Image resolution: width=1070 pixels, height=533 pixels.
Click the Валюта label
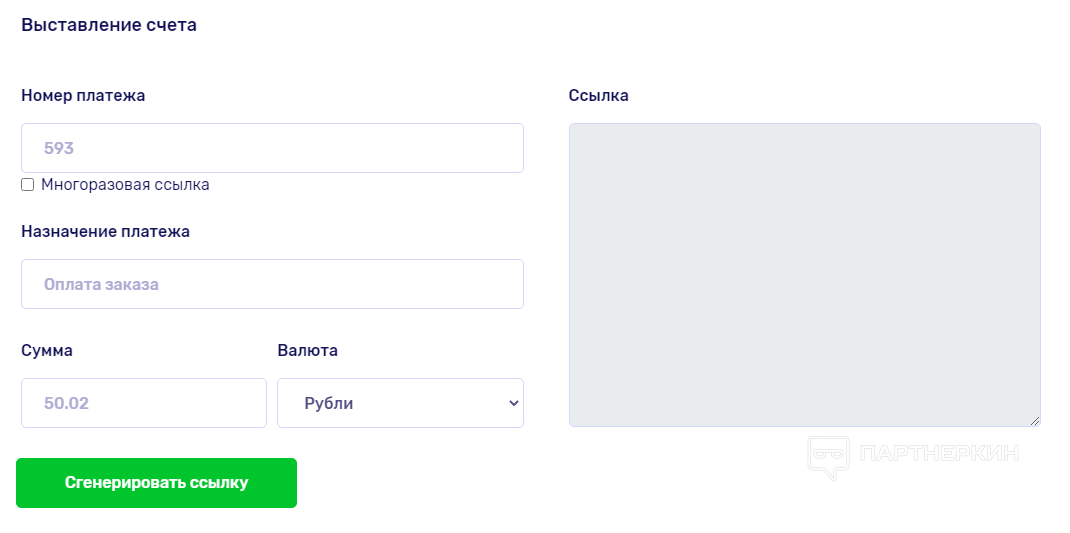click(307, 351)
